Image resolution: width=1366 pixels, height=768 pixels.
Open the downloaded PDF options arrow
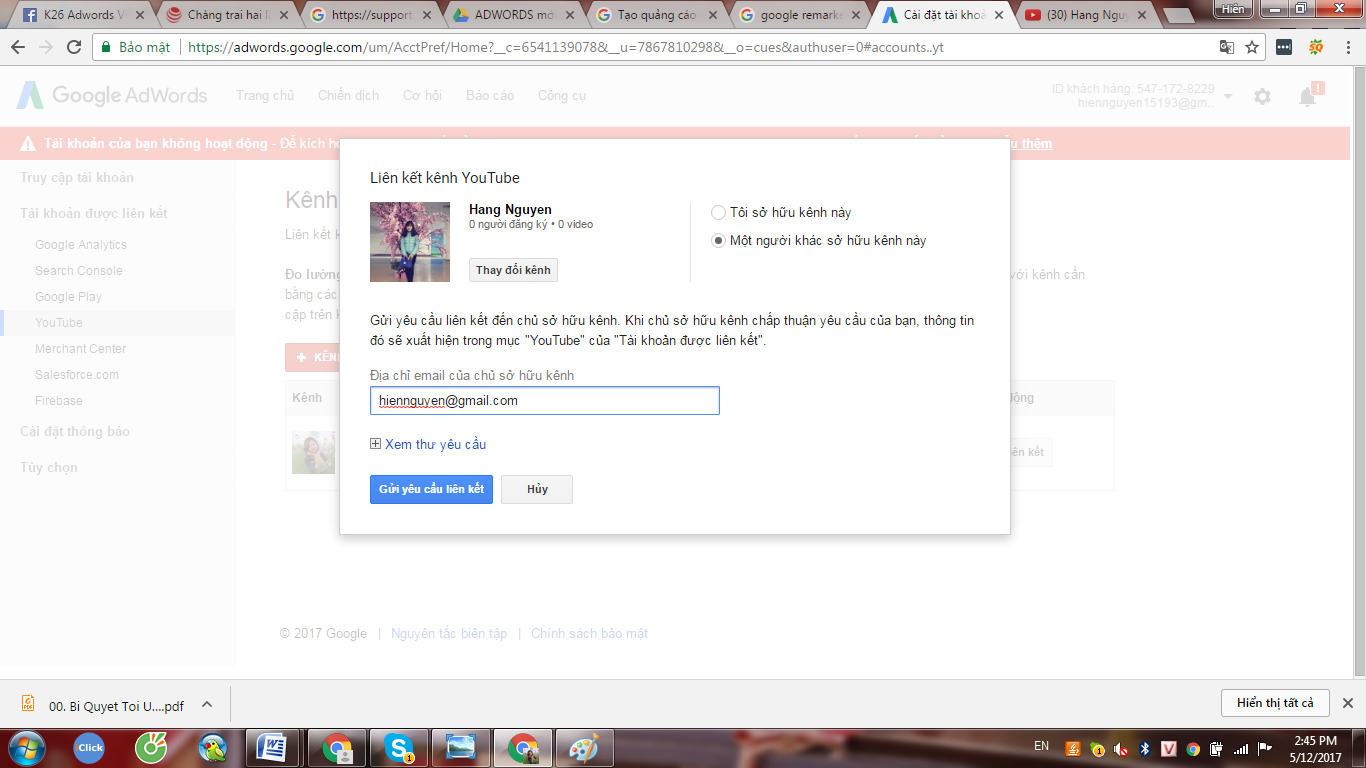pyautogui.click(x=207, y=704)
